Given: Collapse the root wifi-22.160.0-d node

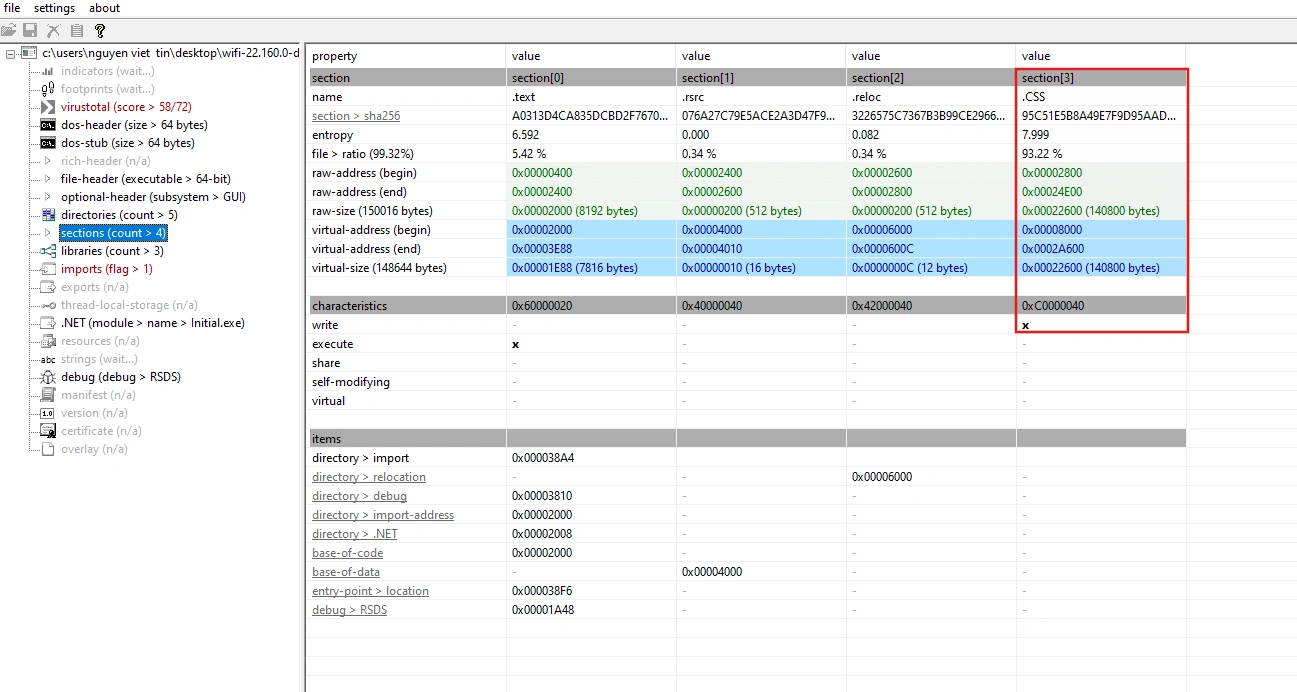Looking at the screenshot, I should coord(8,52).
